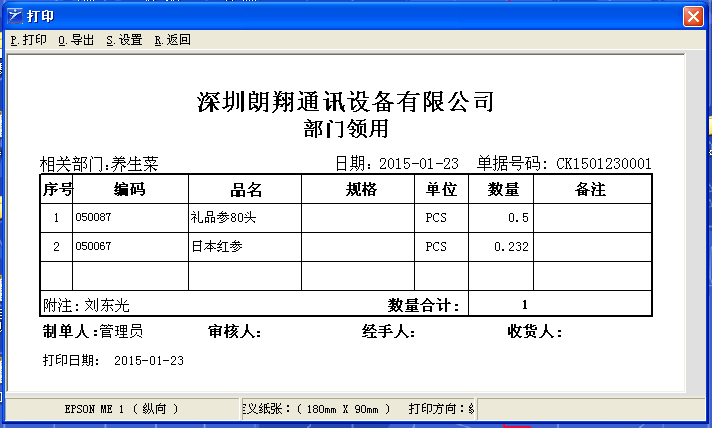Click the quantity value 0.232
Screen dimensions: 712x428
(x=511, y=246)
